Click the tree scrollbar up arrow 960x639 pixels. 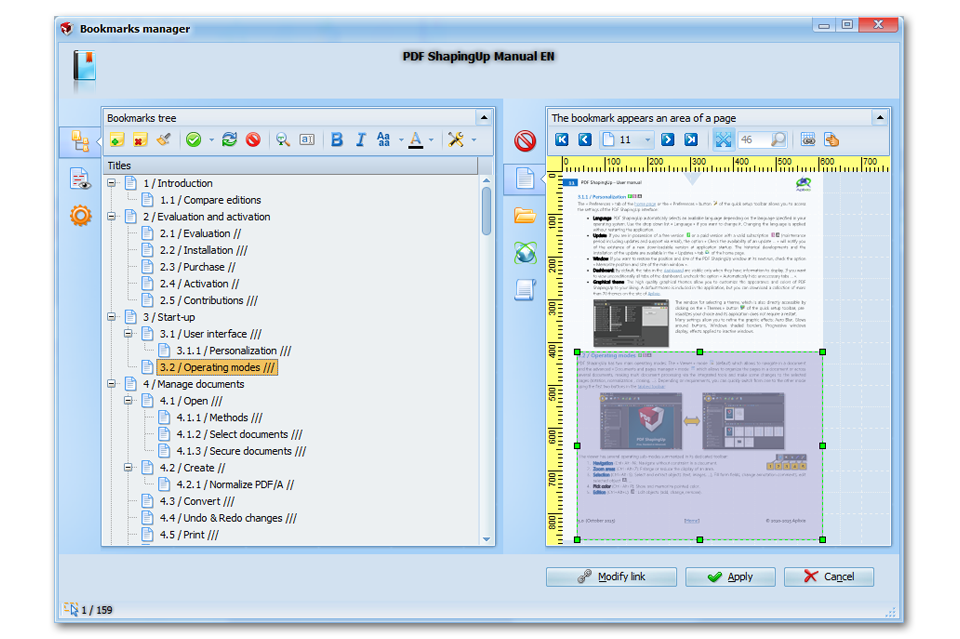[x=486, y=181]
